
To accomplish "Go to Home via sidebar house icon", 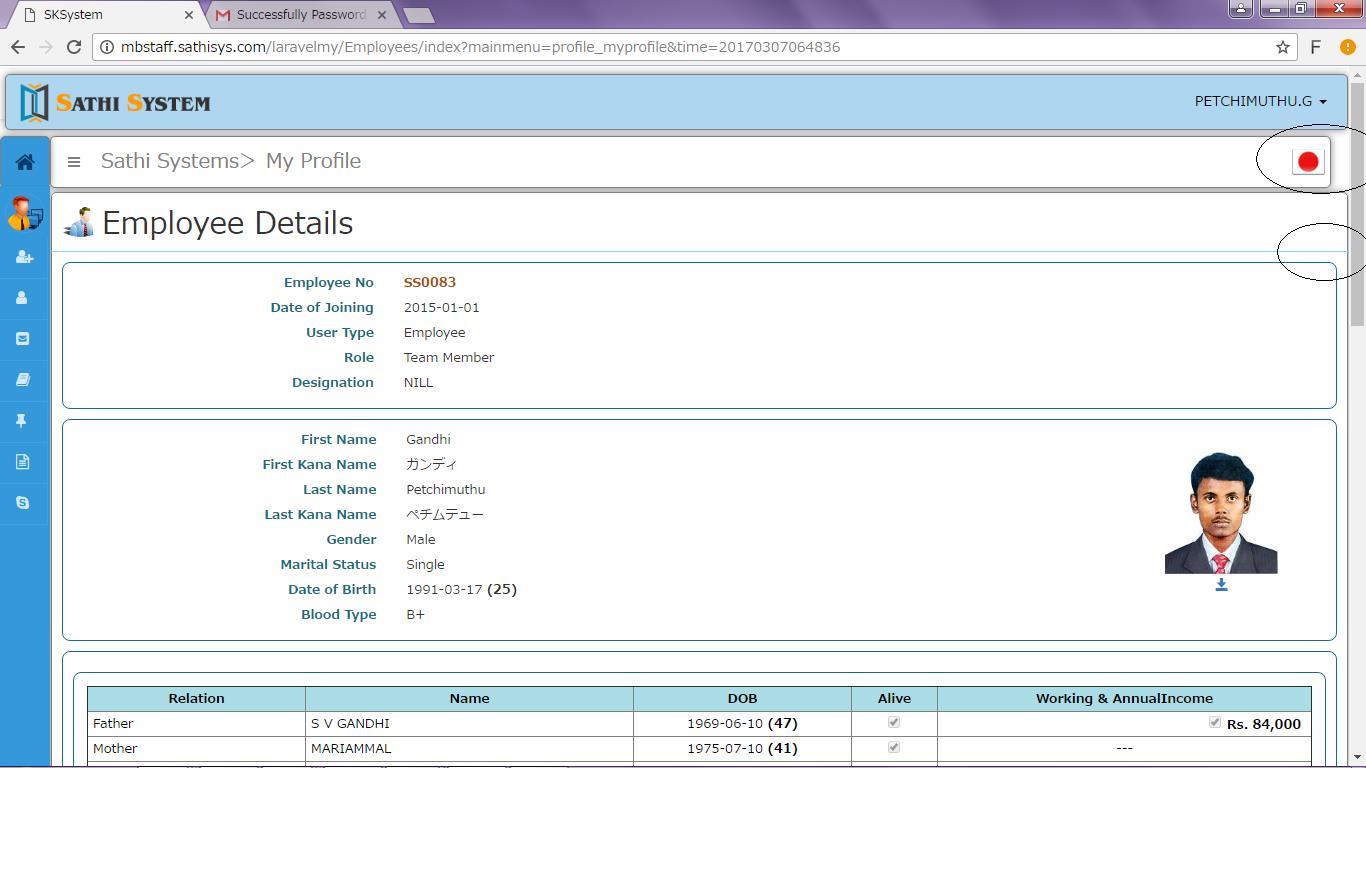I will [25, 162].
